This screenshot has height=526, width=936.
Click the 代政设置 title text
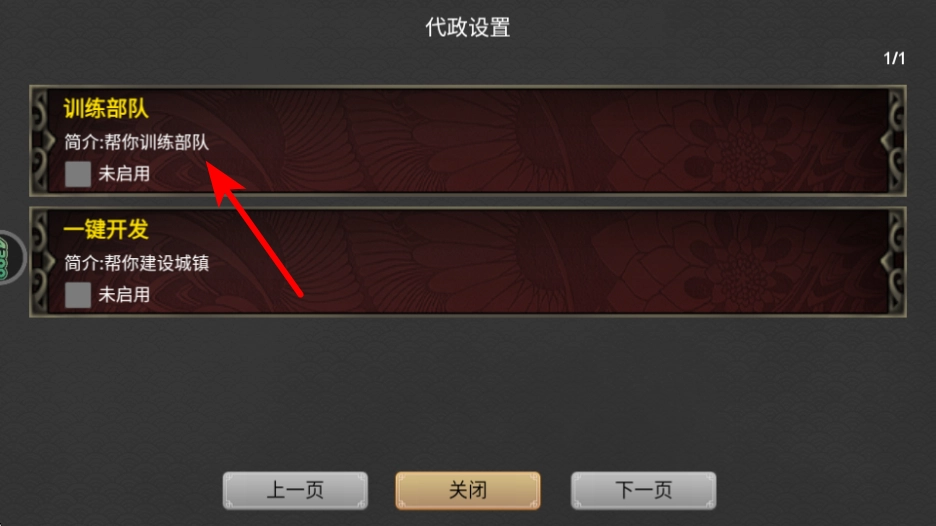(468, 27)
